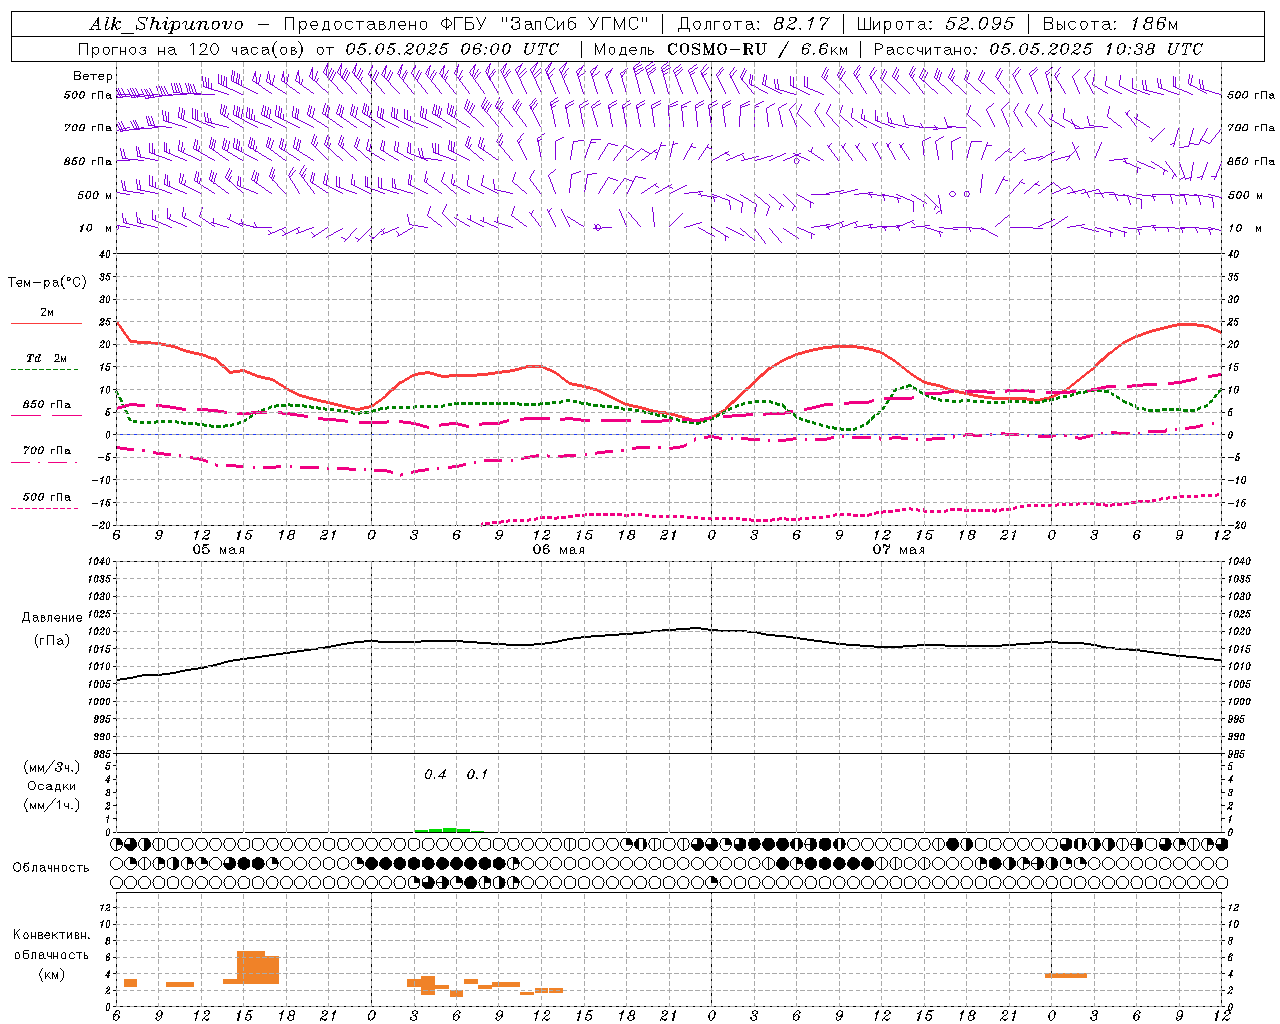Click the Облачность cloudiness row label
The image size is (1280, 1024).
click(x=51, y=867)
